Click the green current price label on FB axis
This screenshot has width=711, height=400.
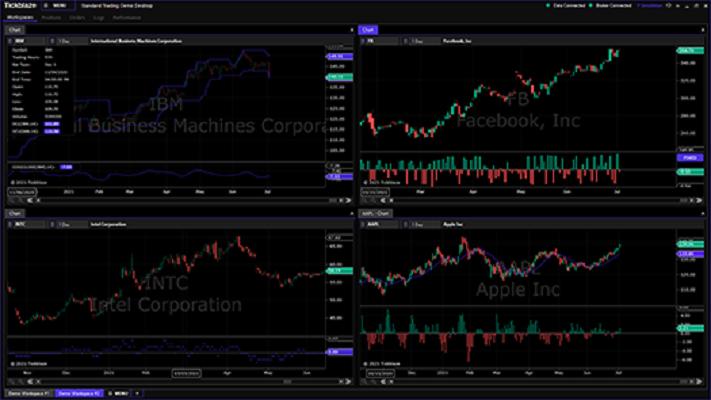pyautogui.click(x=690, y=50)
